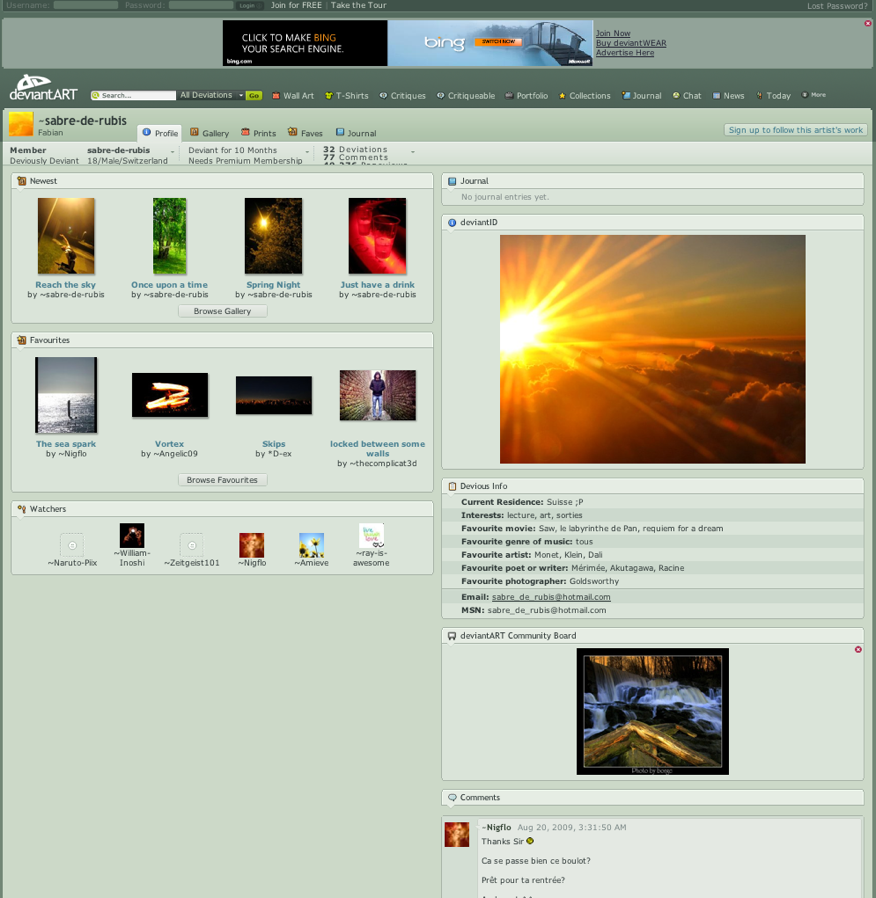Screen dimensions: 876x898
Task: Click Amieve watcher avatar
Action: tap(311, 545)
